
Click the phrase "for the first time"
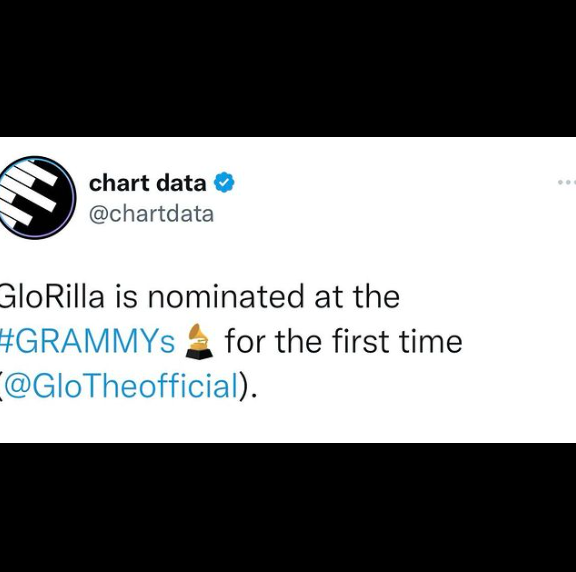[x=344, y=341]
